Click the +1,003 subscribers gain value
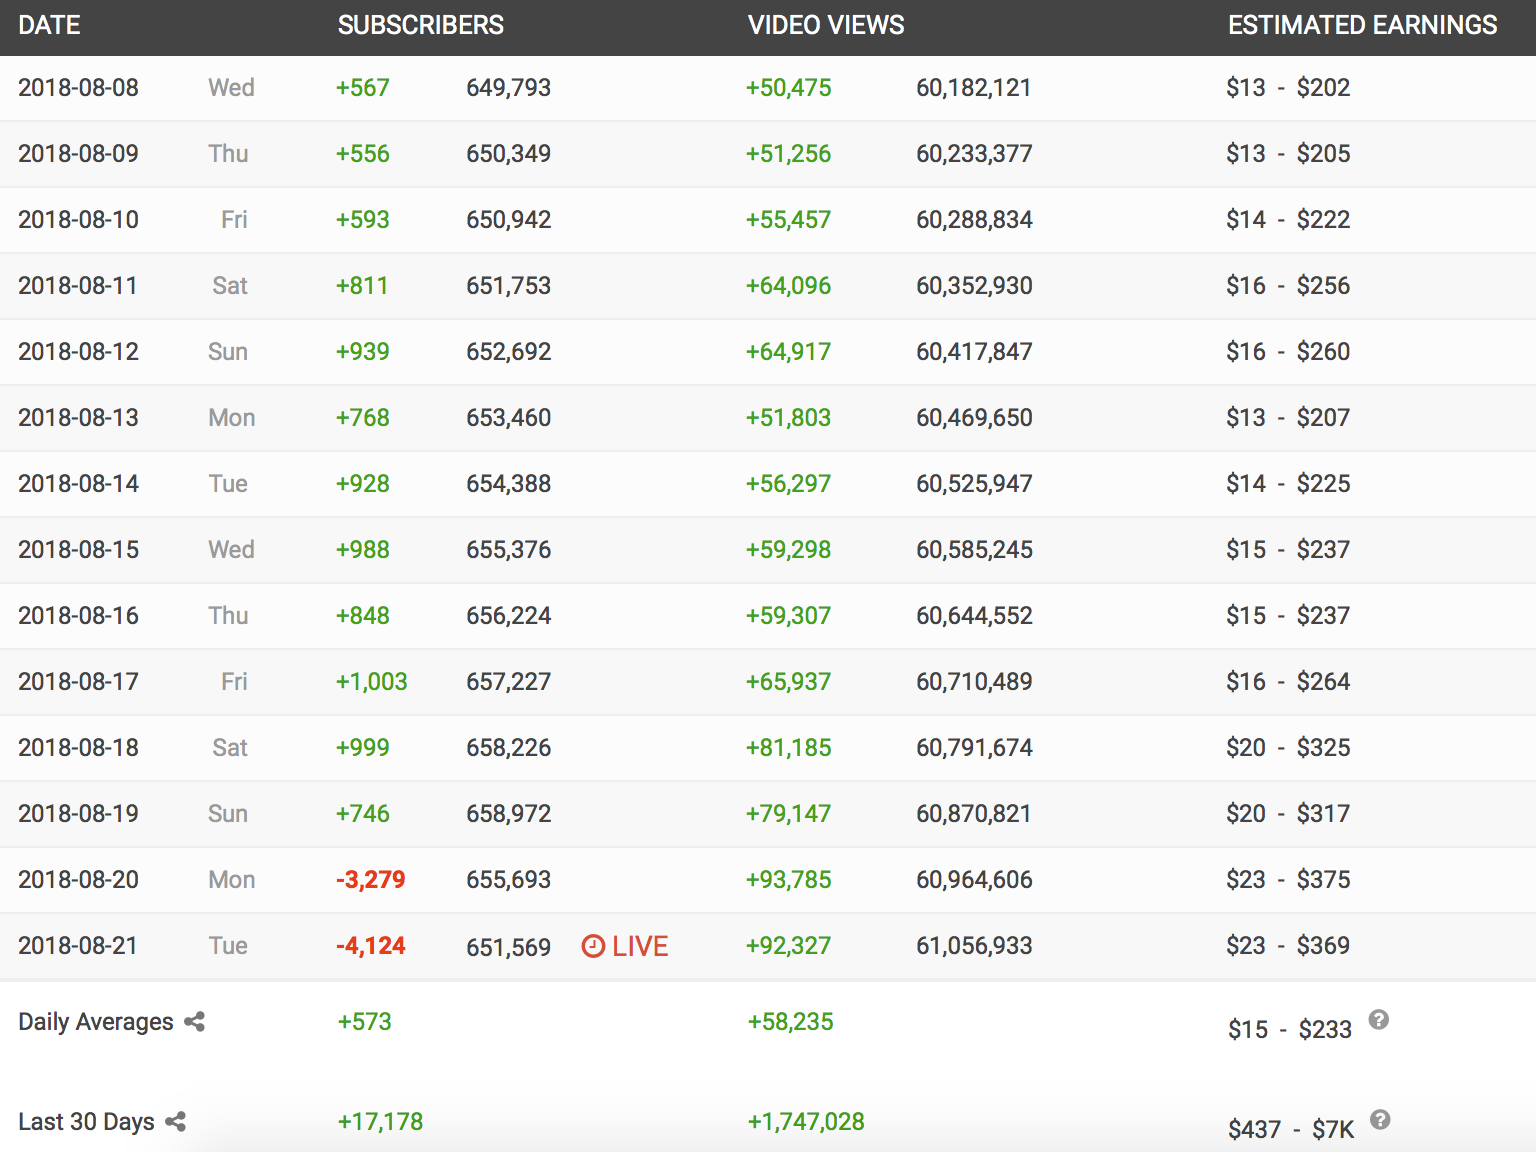1536x1152 pixels. [x=371, y=682]
